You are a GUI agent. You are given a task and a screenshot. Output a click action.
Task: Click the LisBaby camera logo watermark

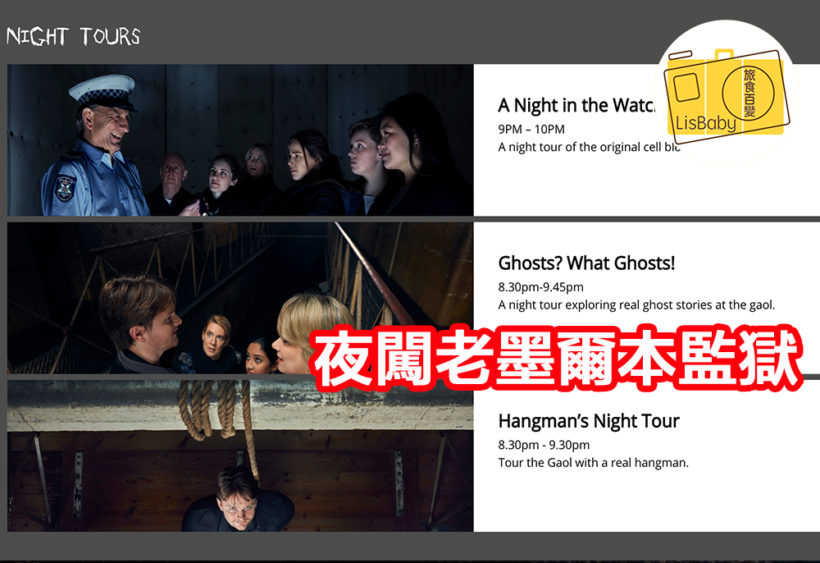pyautogui.click(x=727, y=94)
